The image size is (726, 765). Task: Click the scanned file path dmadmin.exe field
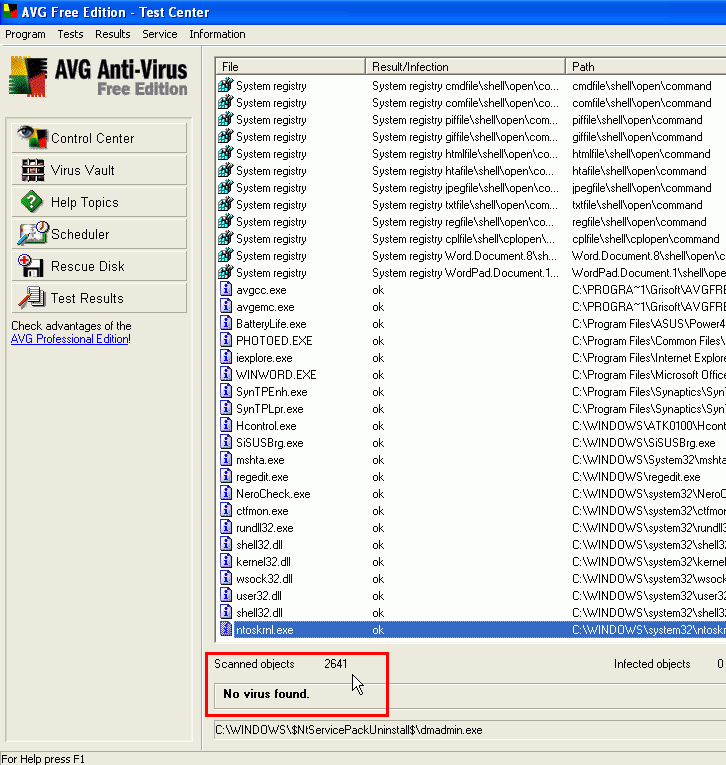(x=470, y=730)
